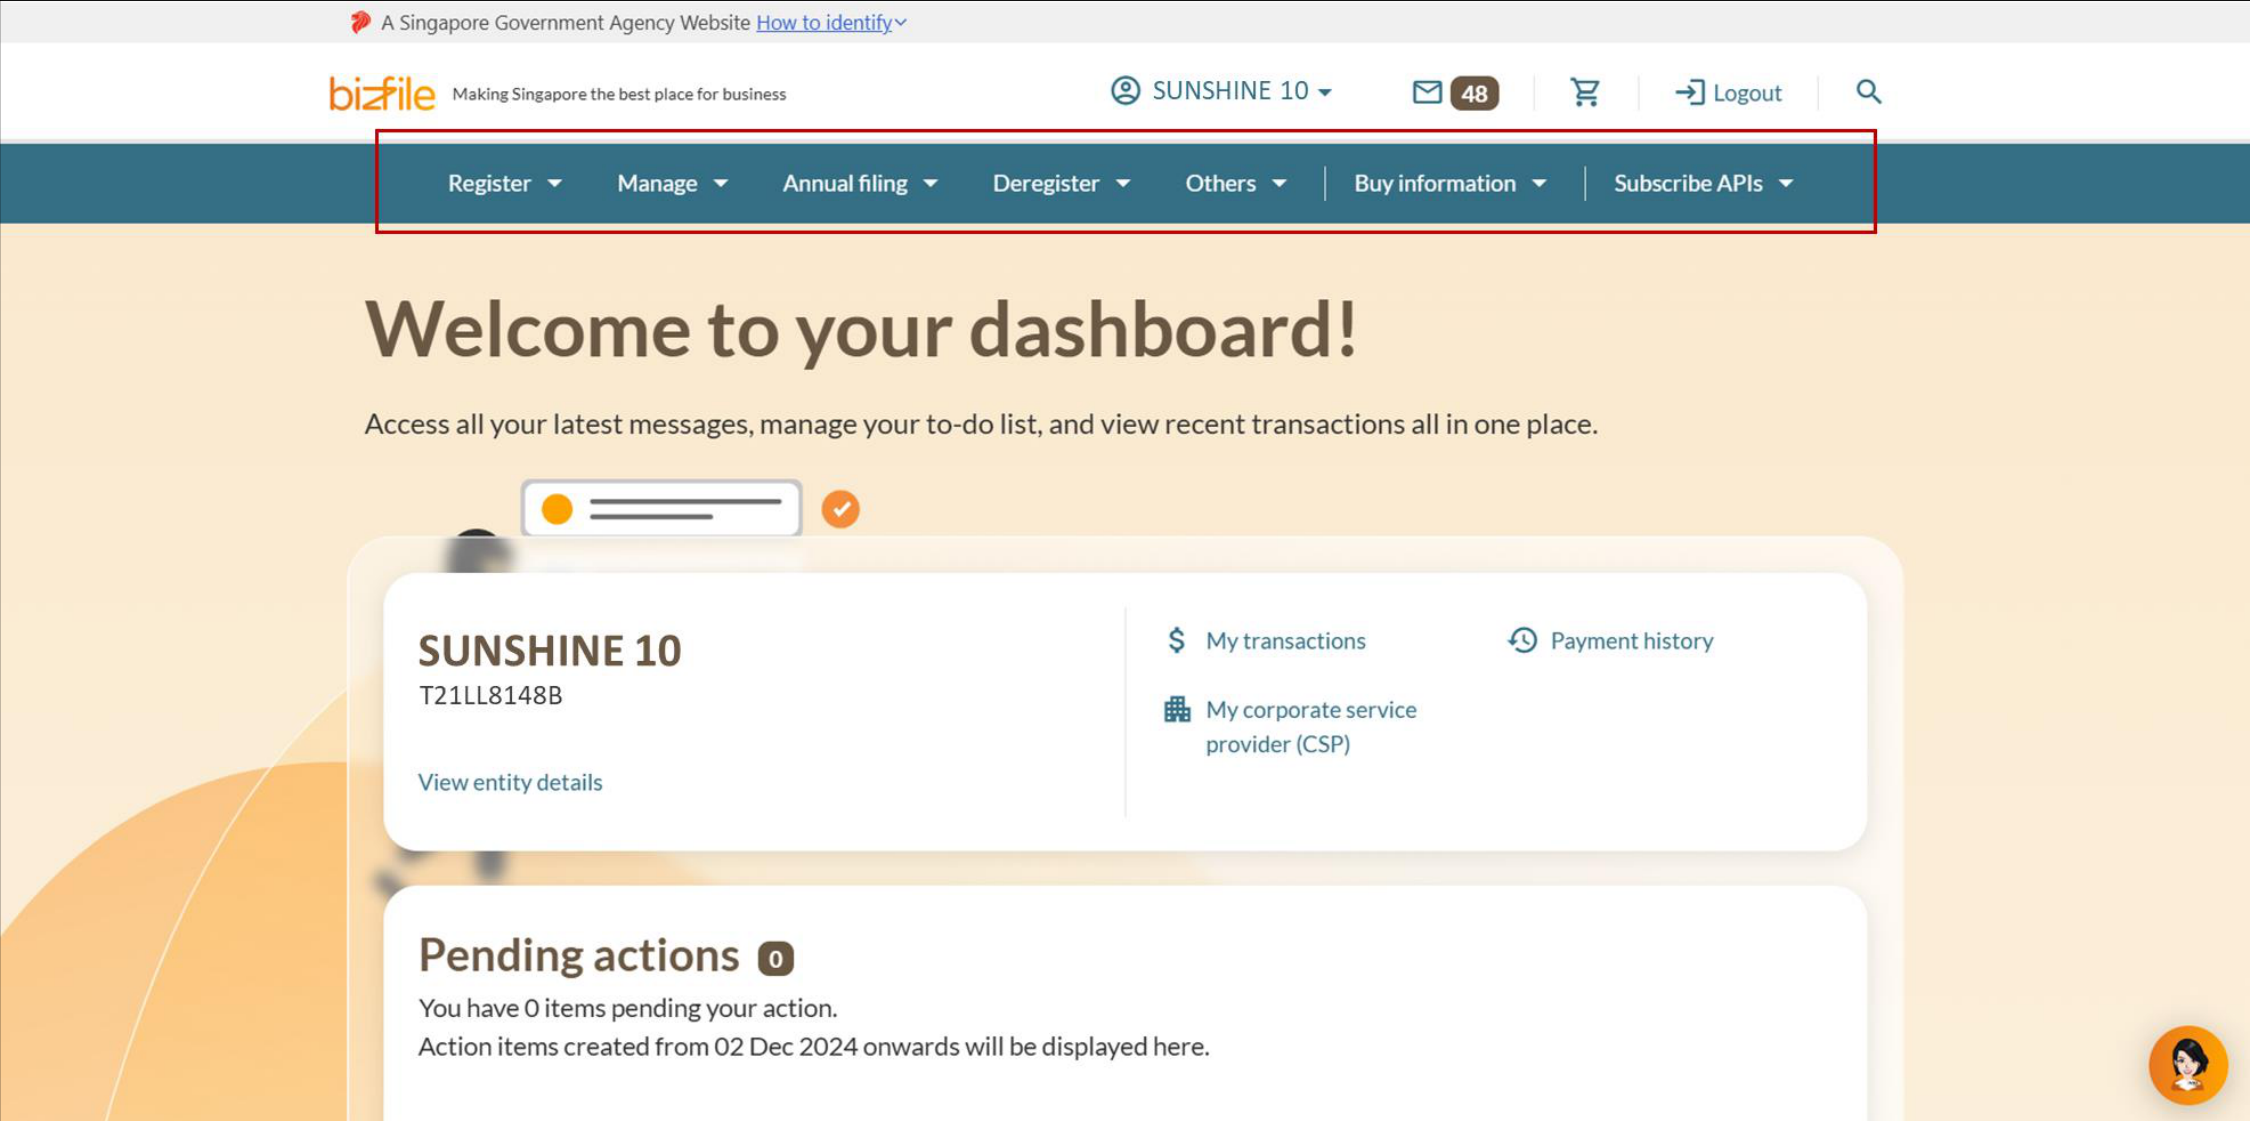Open View entity details link

tap(510, 782)
